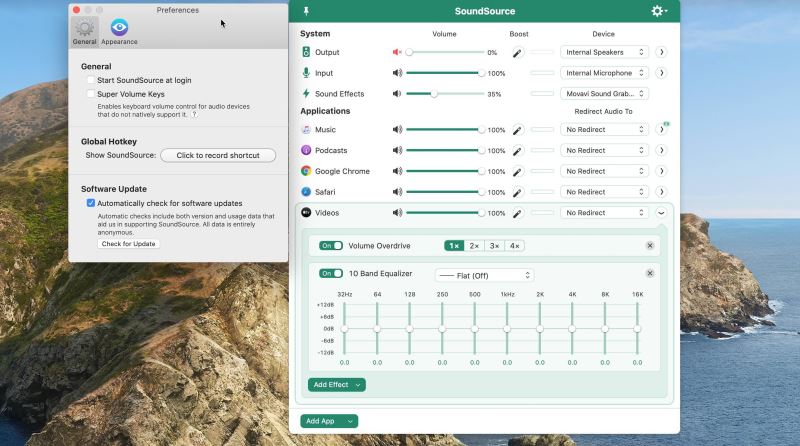Click the Safari boost magic wand icon
The width and height of the screenshot is (800, 446).
[x=517, y=192]
